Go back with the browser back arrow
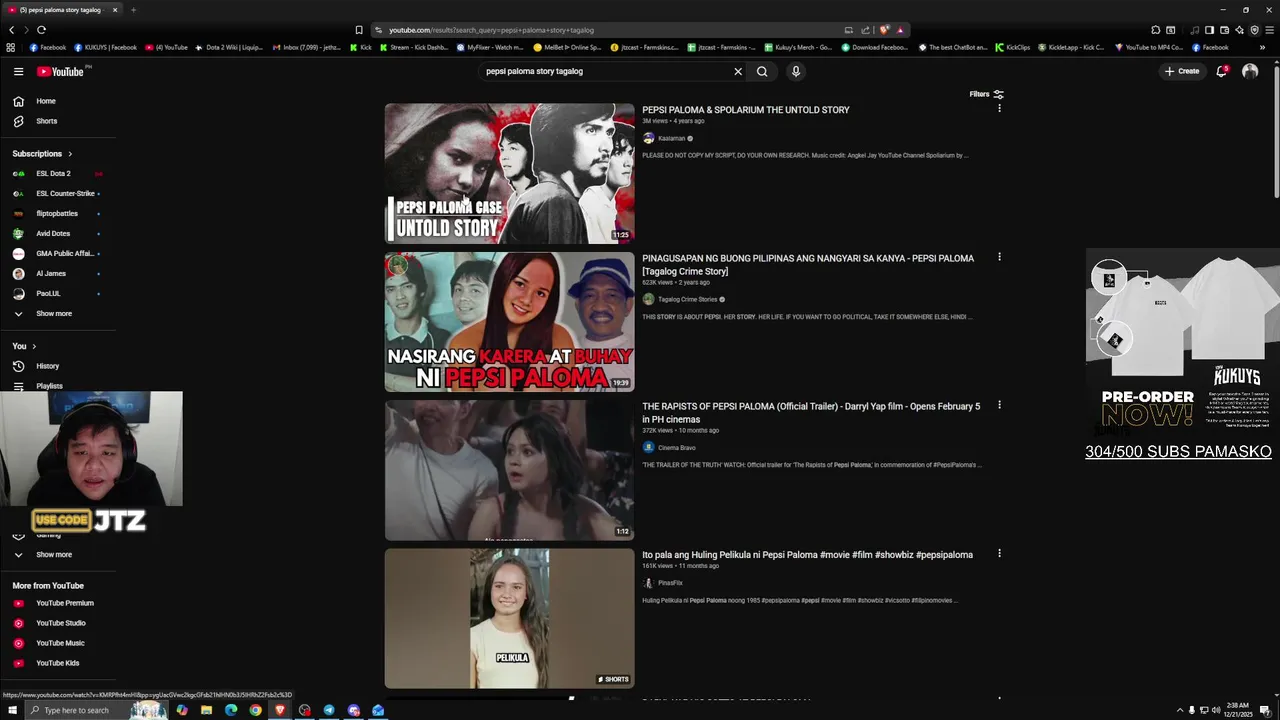Screen dimensions: 1280x720 (11, 30)
